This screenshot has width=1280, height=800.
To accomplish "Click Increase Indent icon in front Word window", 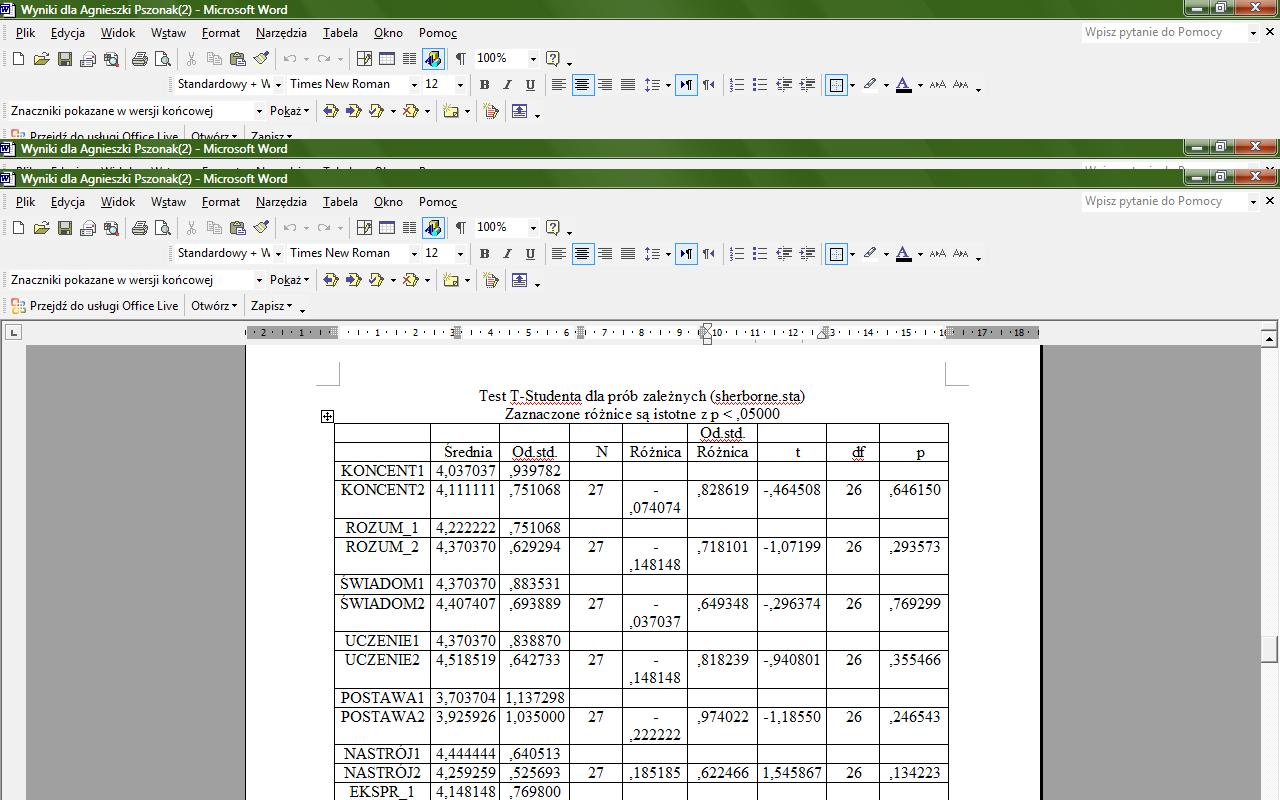I will point(807,254).
